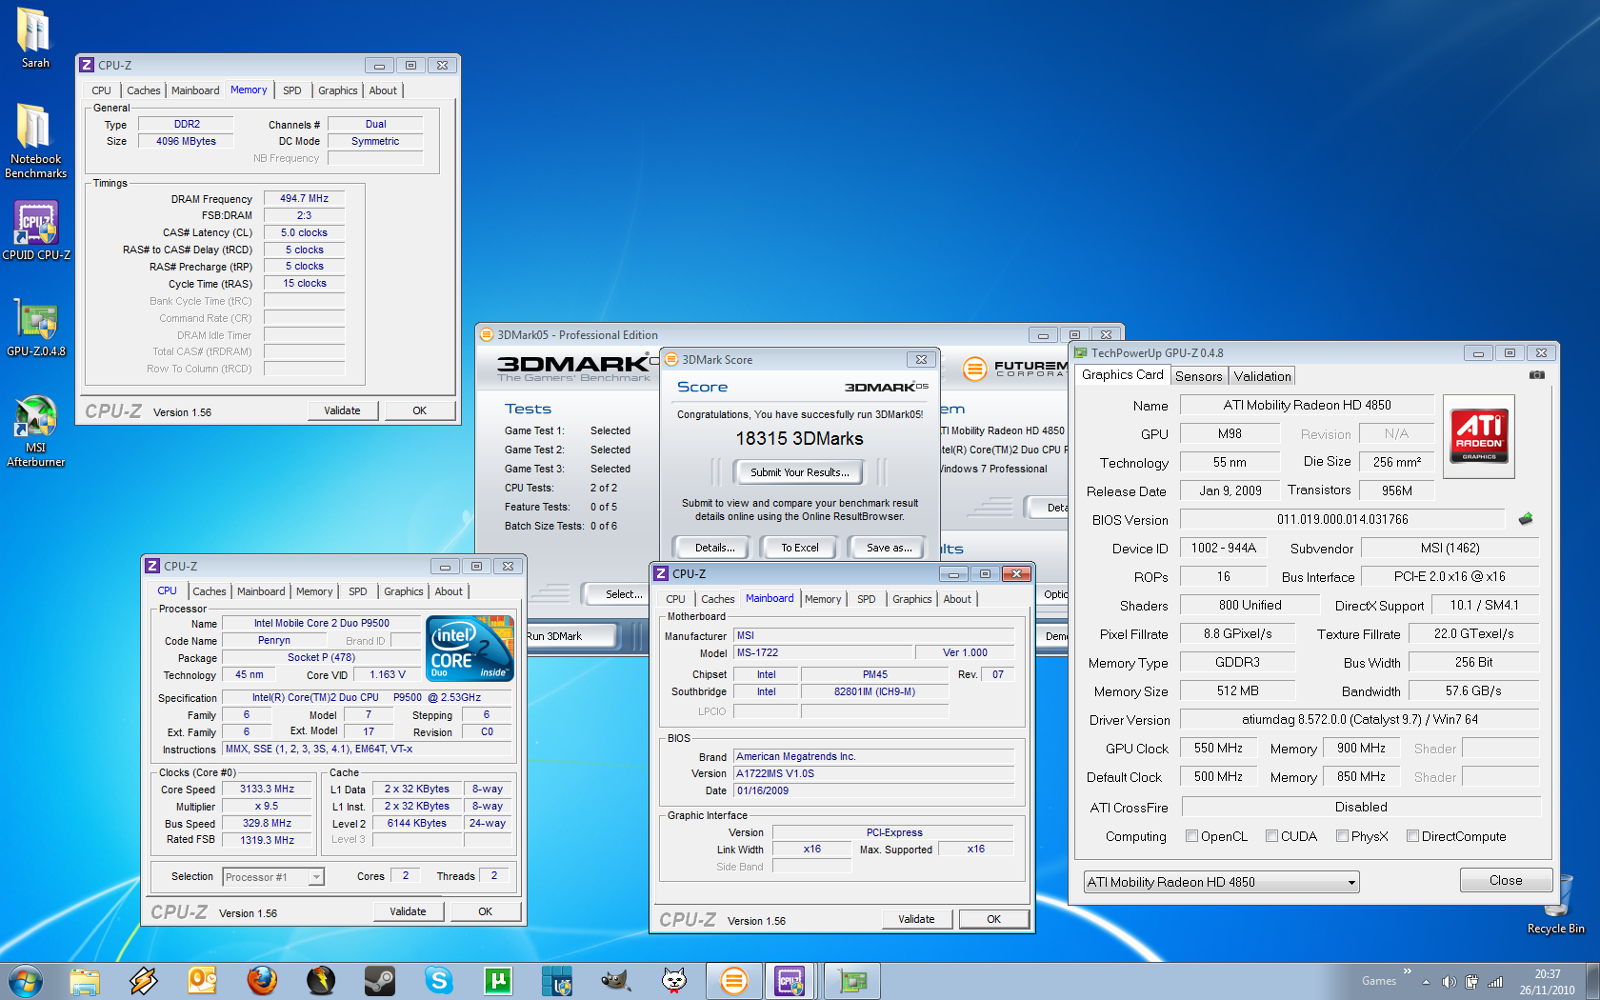The width and height of the screenshot is (1600, 1000).
Task: Click the GPU Name field in GPU-Z
Action: coord(1307,405)
